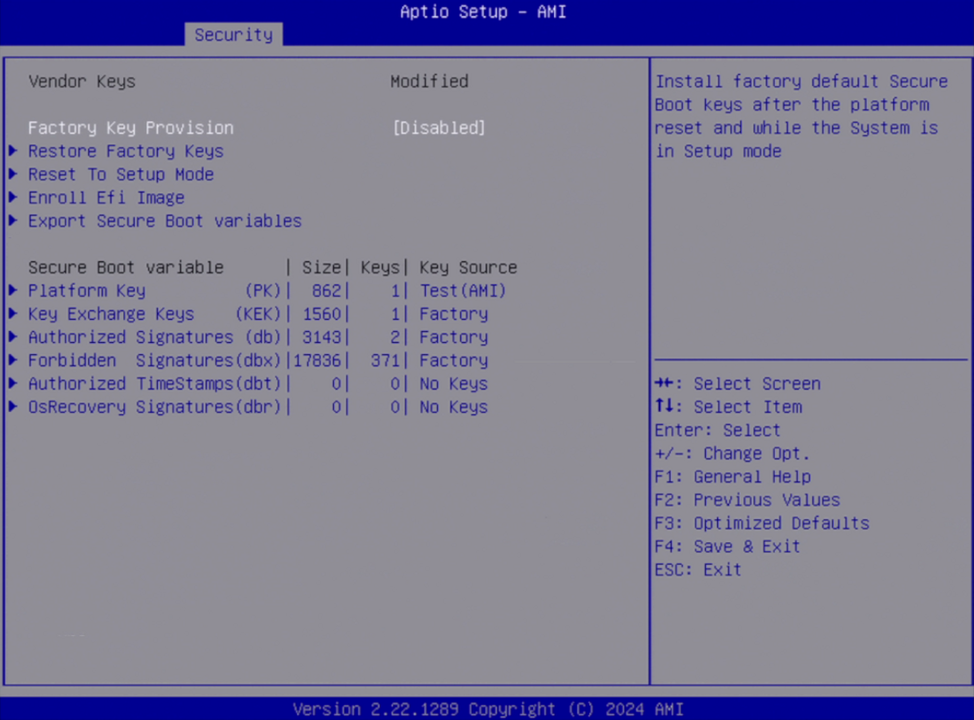Open the Authorized Signatures (db) arrow
The height and width of the screenshot is (720, 974).
(x=12, y=337)
